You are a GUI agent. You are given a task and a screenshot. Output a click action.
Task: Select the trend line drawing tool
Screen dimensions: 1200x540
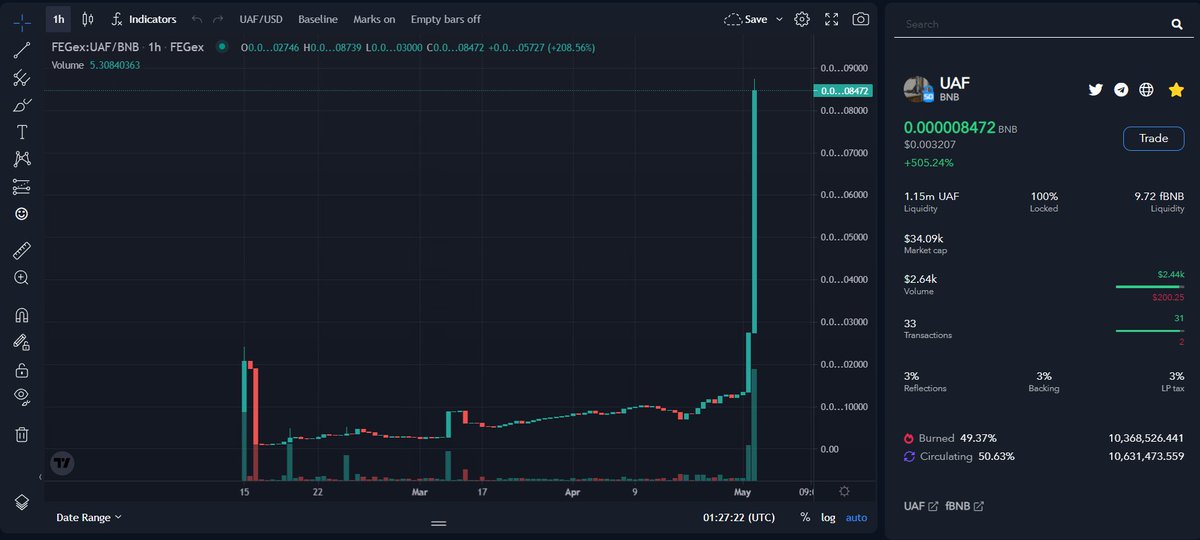point(21,50)
